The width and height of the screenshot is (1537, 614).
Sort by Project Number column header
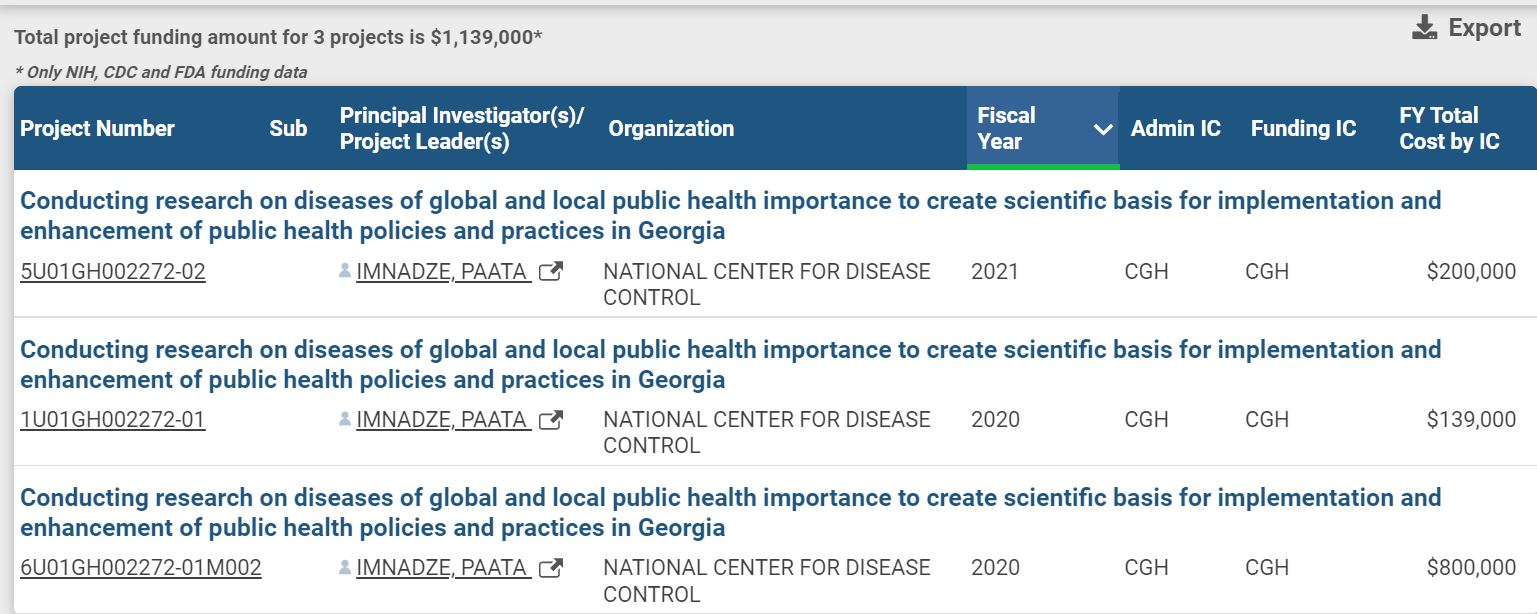97,129
